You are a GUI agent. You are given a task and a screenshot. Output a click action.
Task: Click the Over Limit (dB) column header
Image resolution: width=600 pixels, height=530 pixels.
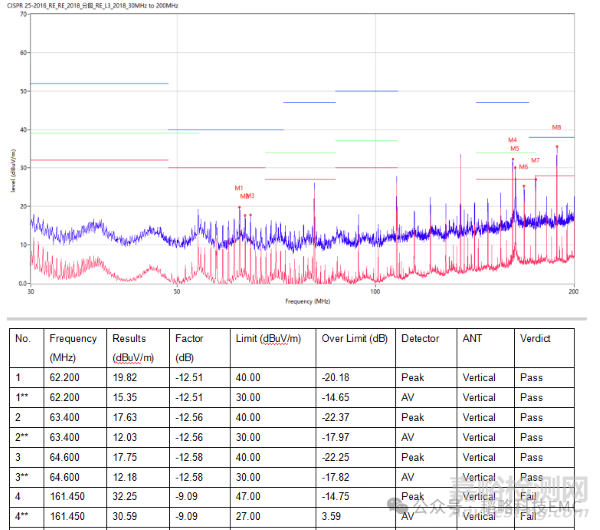point(354,338)
